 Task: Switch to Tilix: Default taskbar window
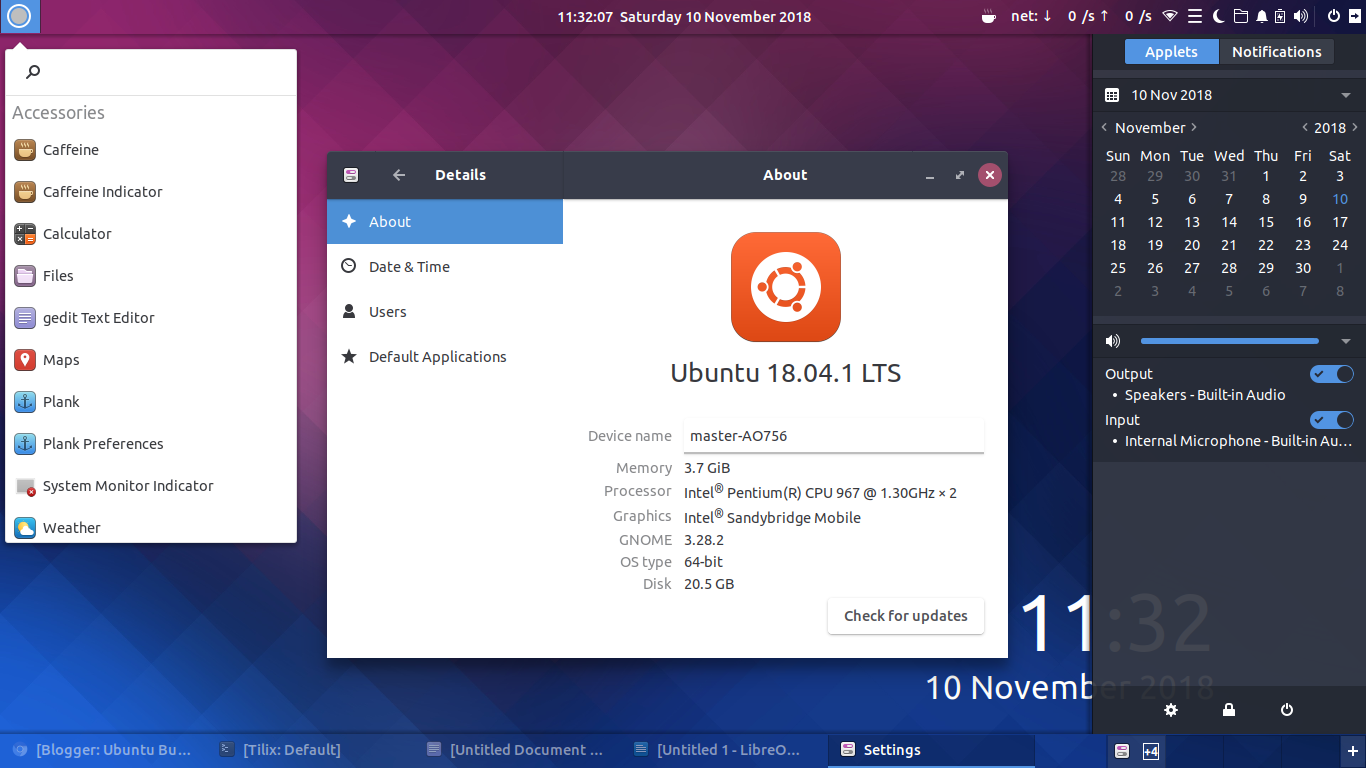click(310, 750)
